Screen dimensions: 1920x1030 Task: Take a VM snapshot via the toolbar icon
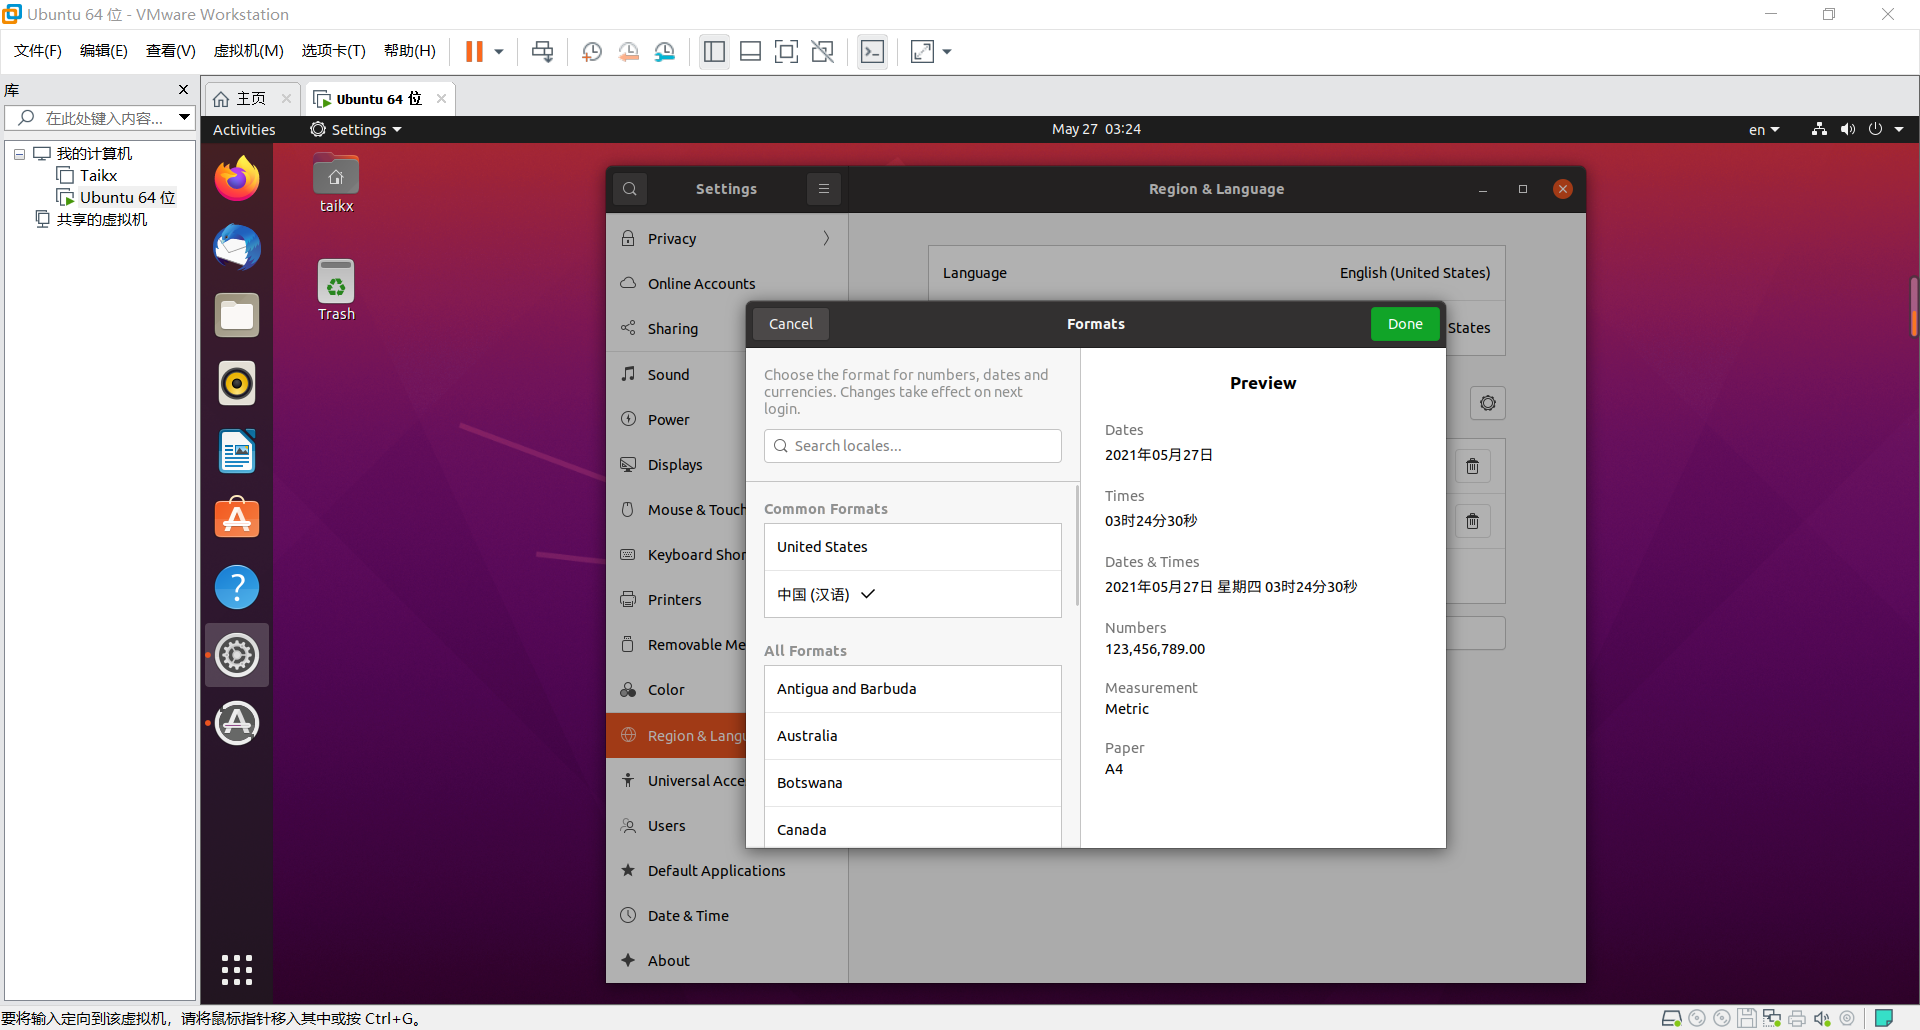click(591, 51)
